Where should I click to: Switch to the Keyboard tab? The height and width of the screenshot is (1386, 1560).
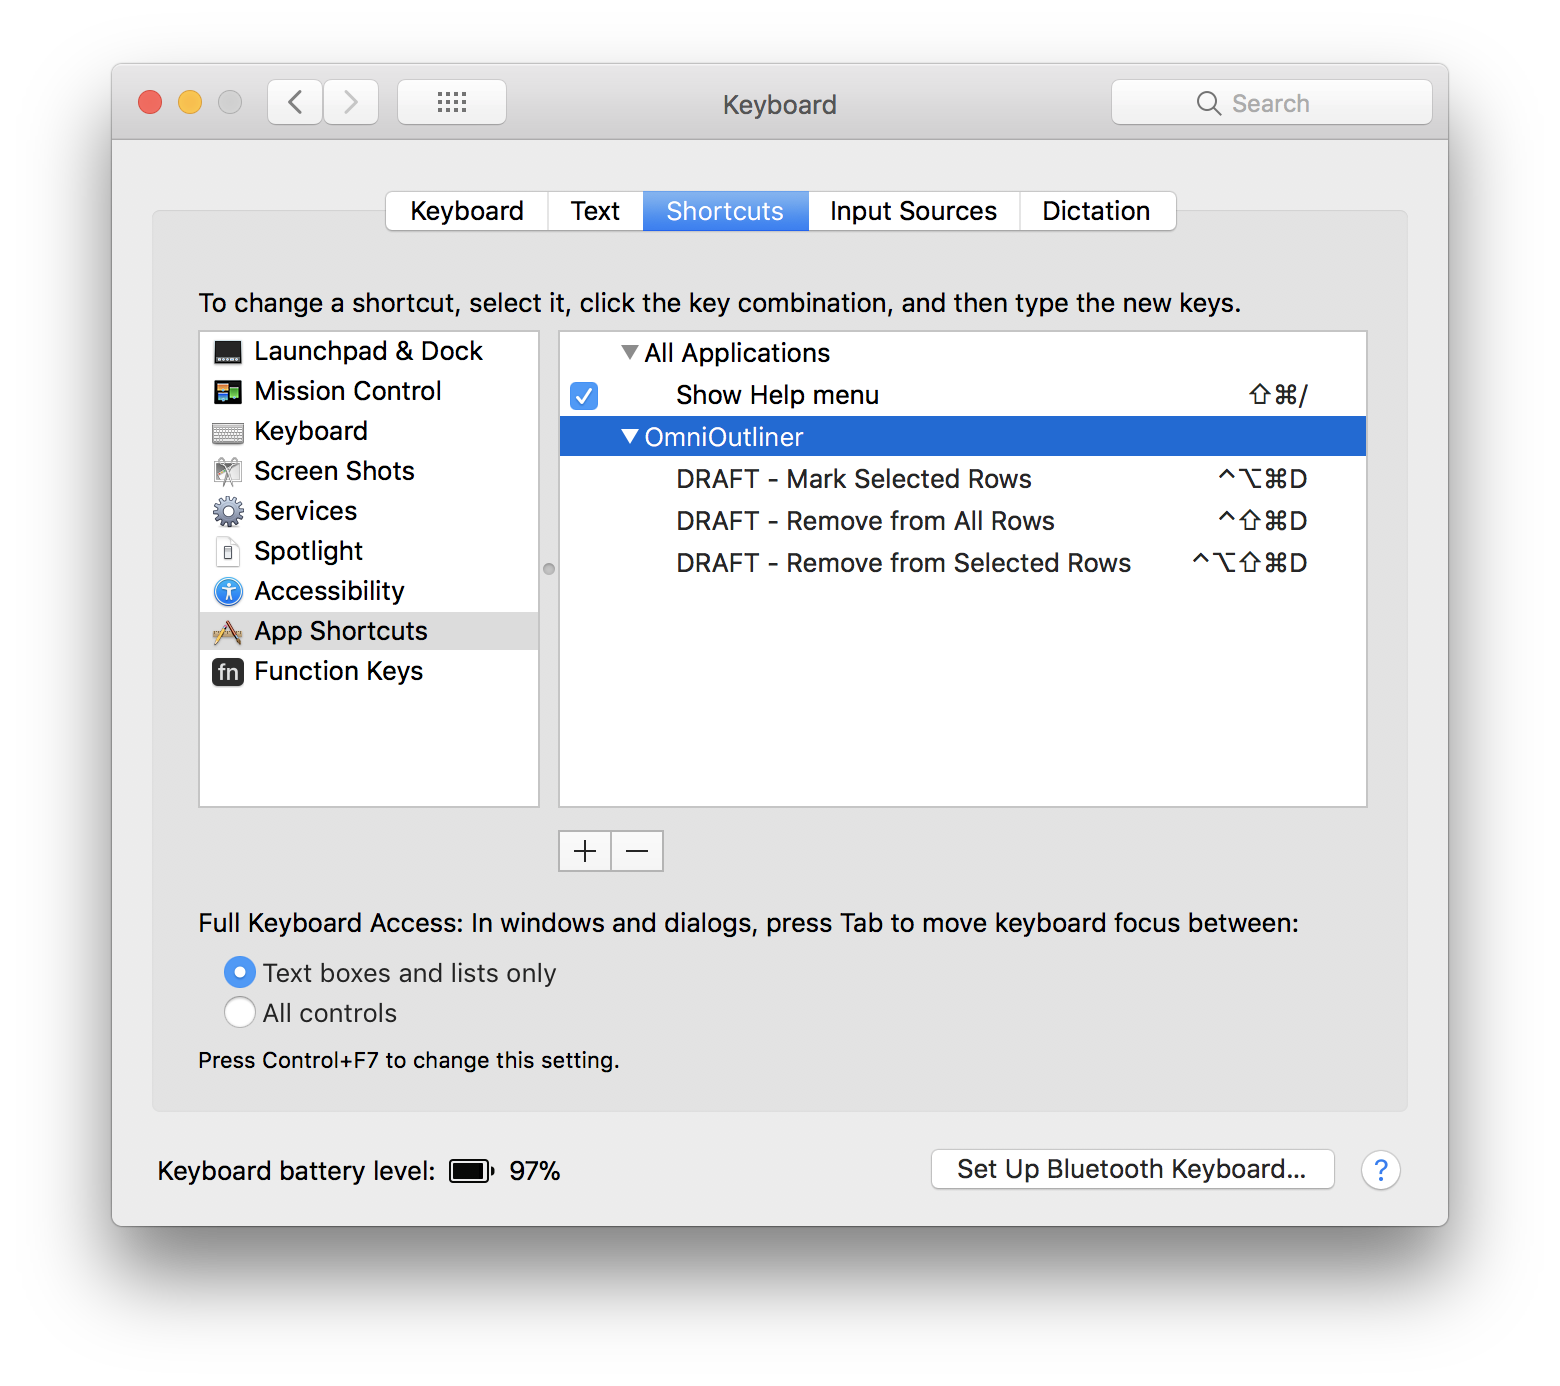(467, 211)
